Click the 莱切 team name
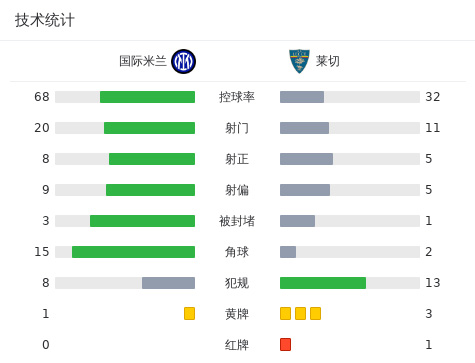The width and height of the screenshot is (475, 363). (x=328, y=61)
